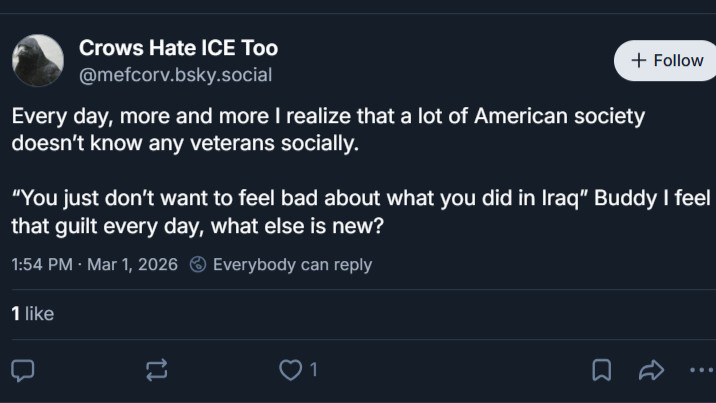Like the post with the heart icon
This screenshot has width=716, height=403.
click(x=290, y=370)
